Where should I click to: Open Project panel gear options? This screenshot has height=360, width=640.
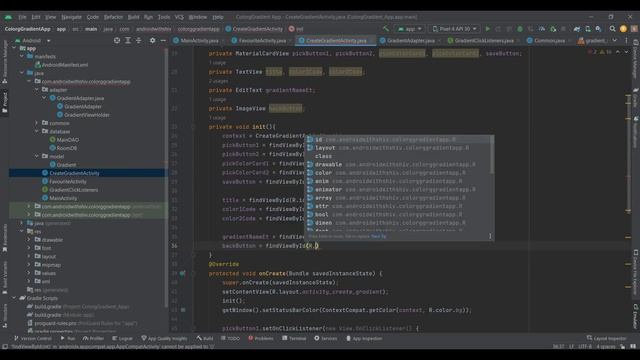pos(152,40)
